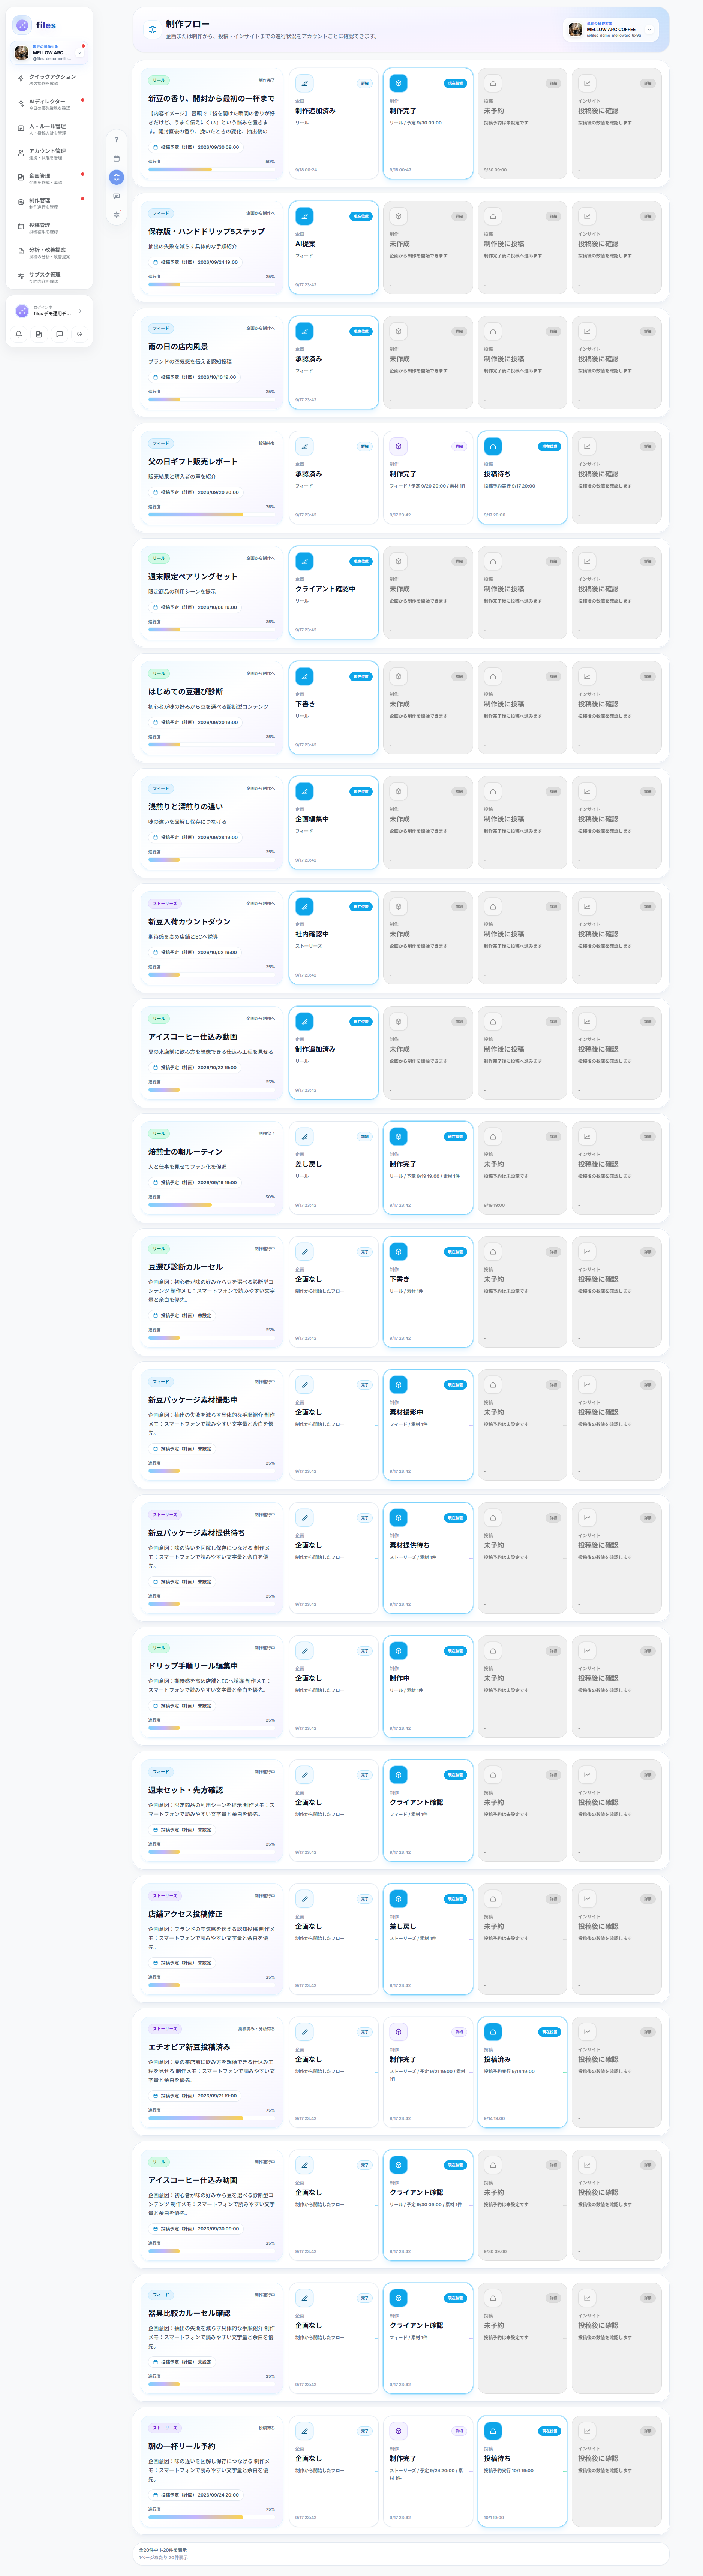Click the sliders icon for サブスク管理
Viewport: 703px width, 2576px height.
(21, 276)
